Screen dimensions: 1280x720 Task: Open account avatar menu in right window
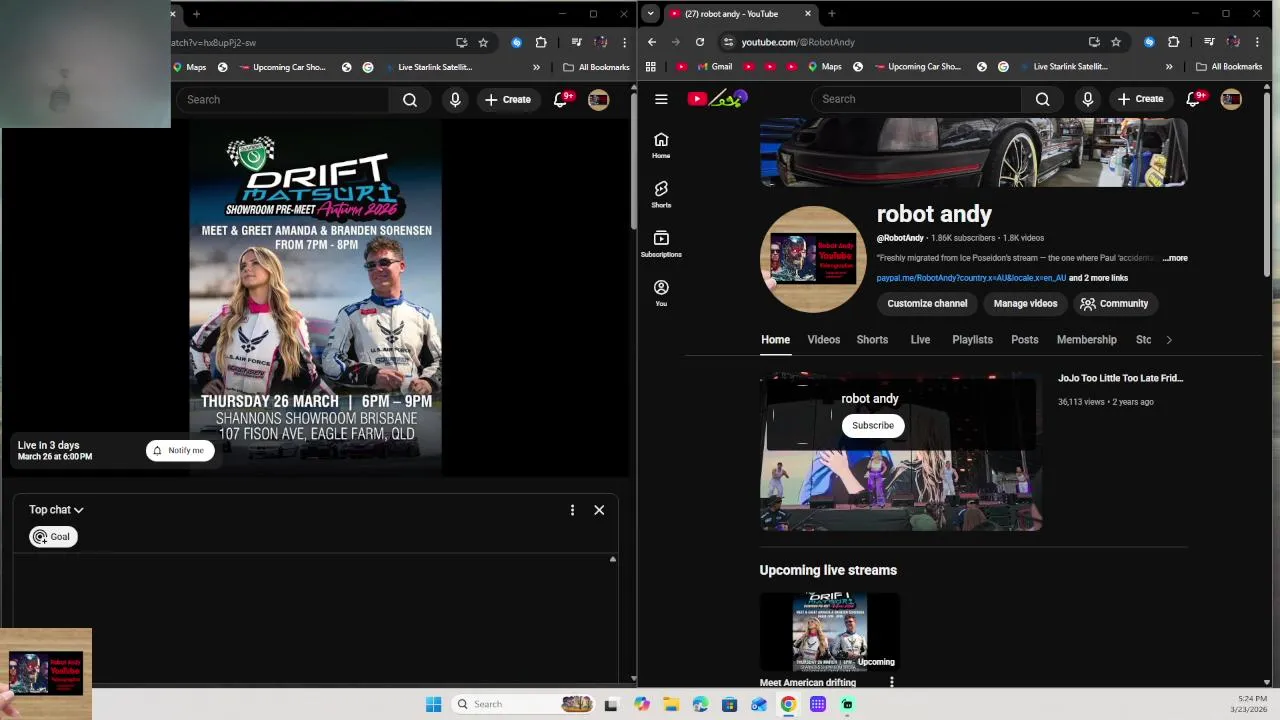tap(1231, 99)
